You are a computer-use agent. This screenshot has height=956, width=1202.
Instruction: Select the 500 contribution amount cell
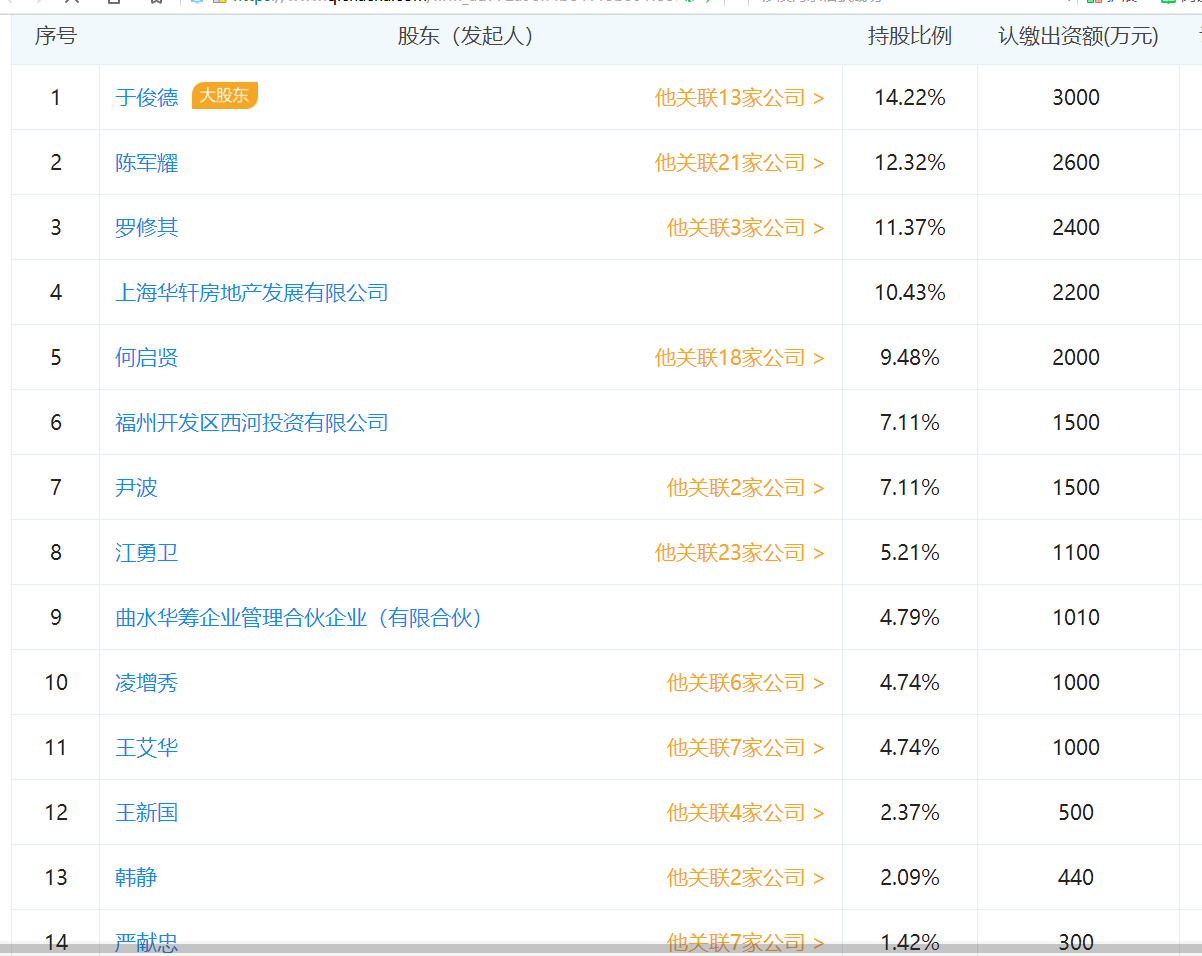pos(1076,812)
